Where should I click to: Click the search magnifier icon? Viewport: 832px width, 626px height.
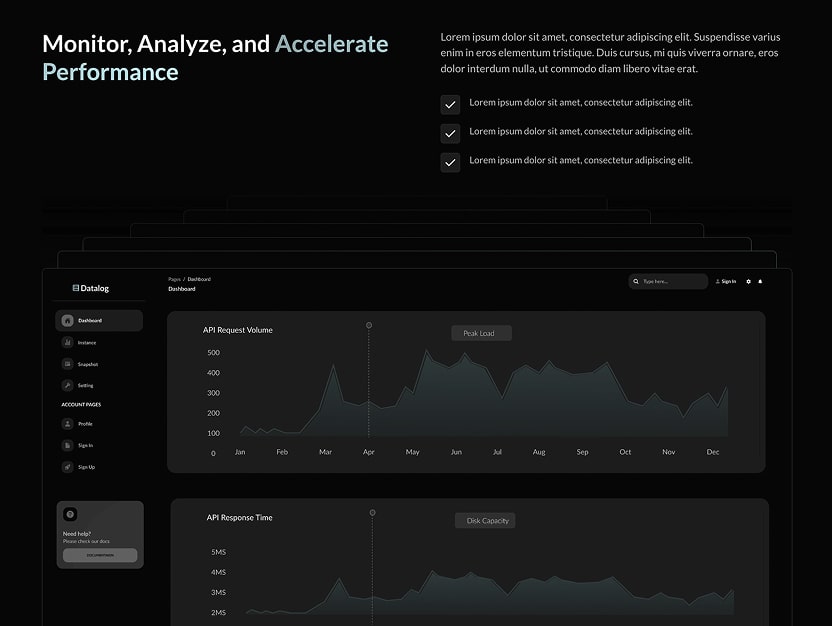pyautogui.click(x=636, y=281)
